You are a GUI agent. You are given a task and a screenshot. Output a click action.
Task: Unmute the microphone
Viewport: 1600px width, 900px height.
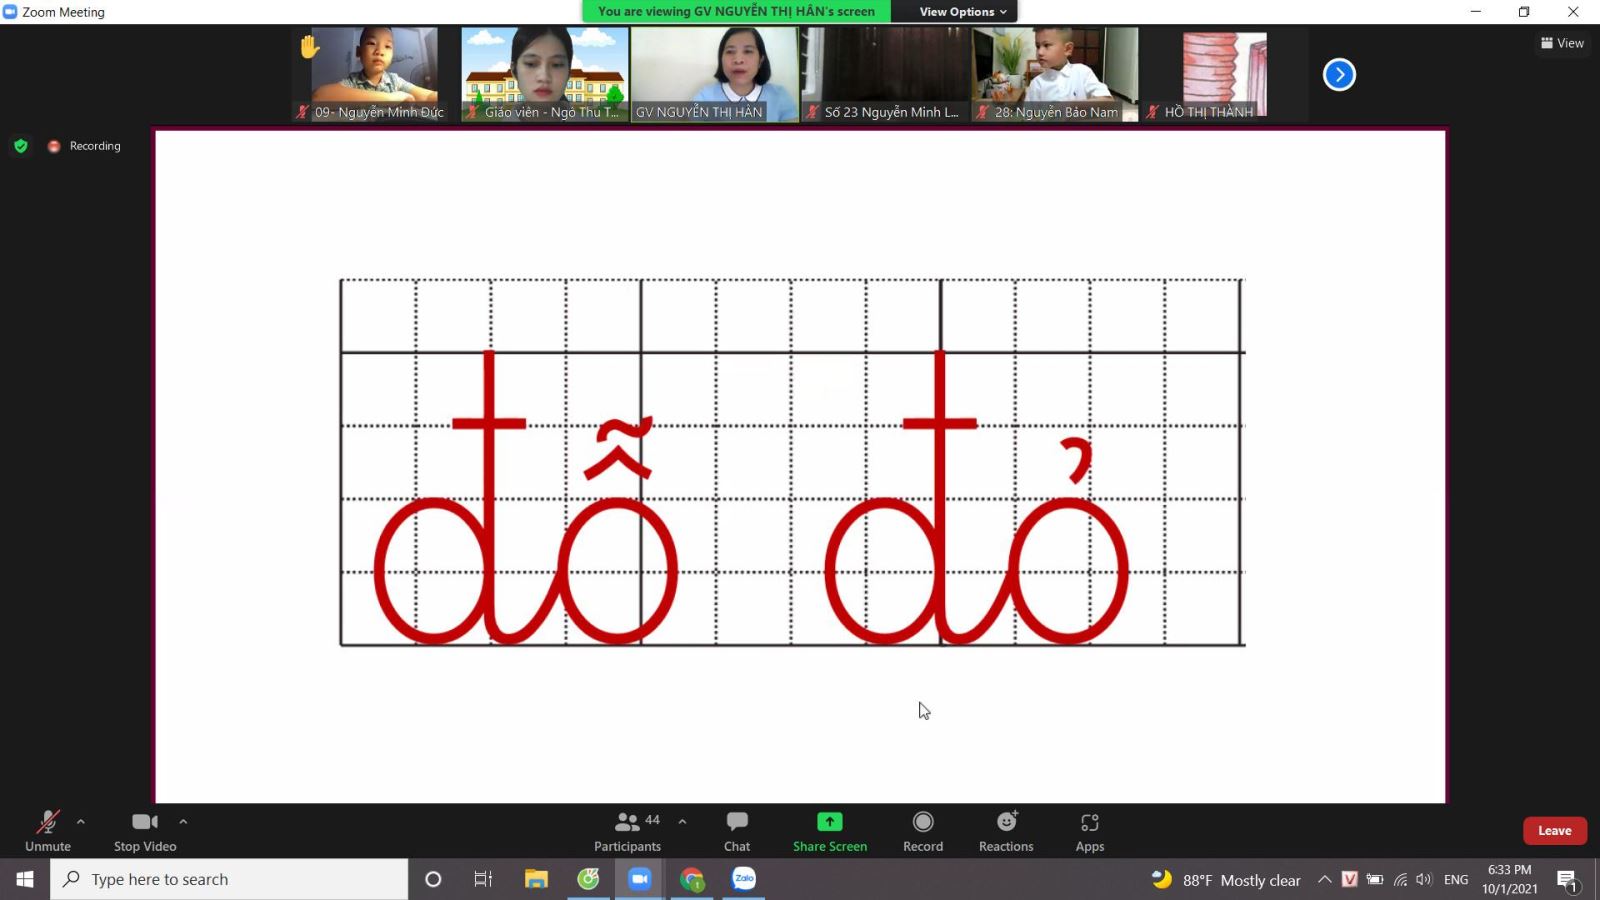47,830
